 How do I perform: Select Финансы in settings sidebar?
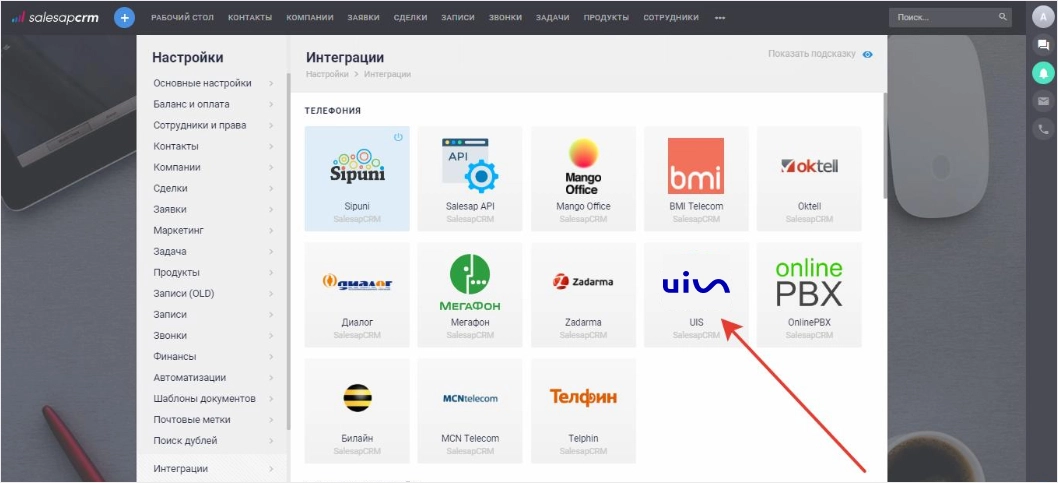click(213, 356)
